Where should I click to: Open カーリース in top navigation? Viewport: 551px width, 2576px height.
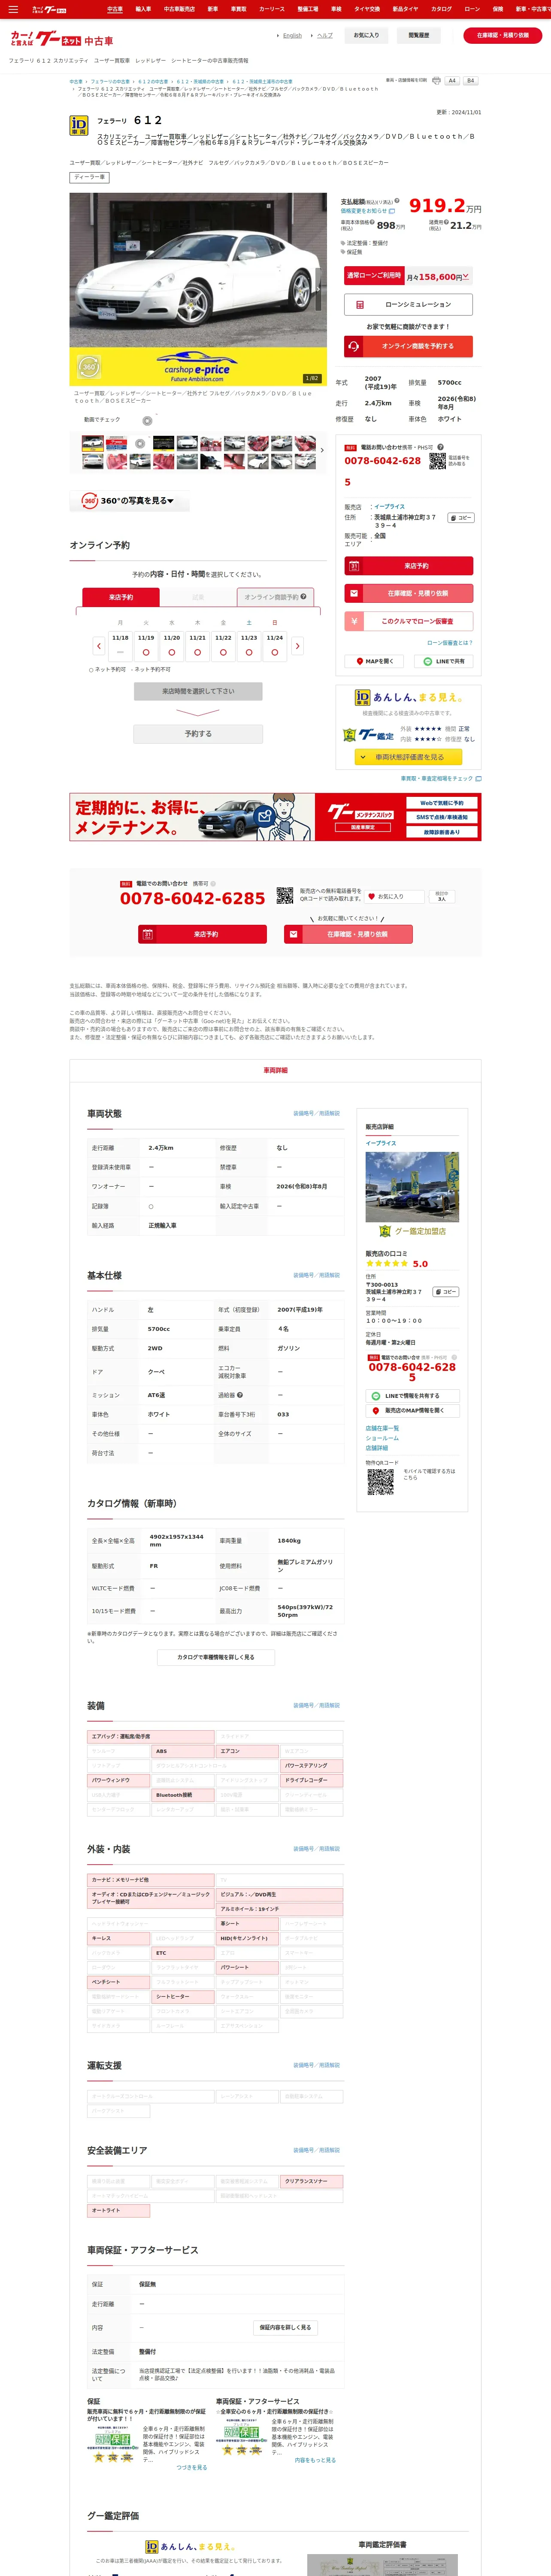pyautogui.click(x=272, y=9)
